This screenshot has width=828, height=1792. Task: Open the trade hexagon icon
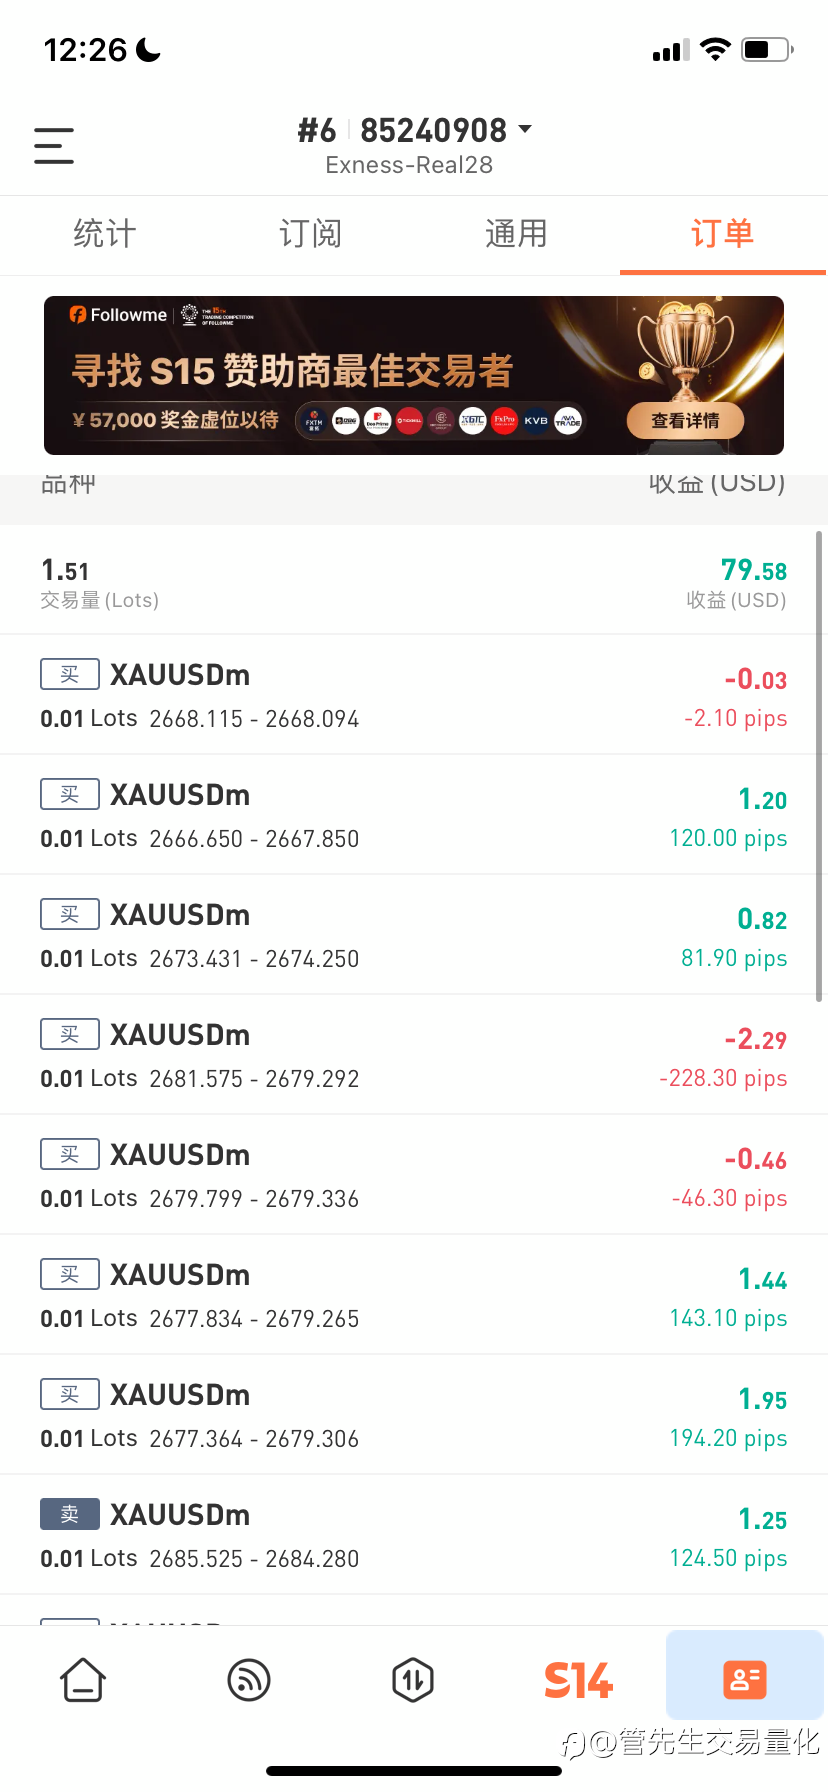coord(413,1679)
